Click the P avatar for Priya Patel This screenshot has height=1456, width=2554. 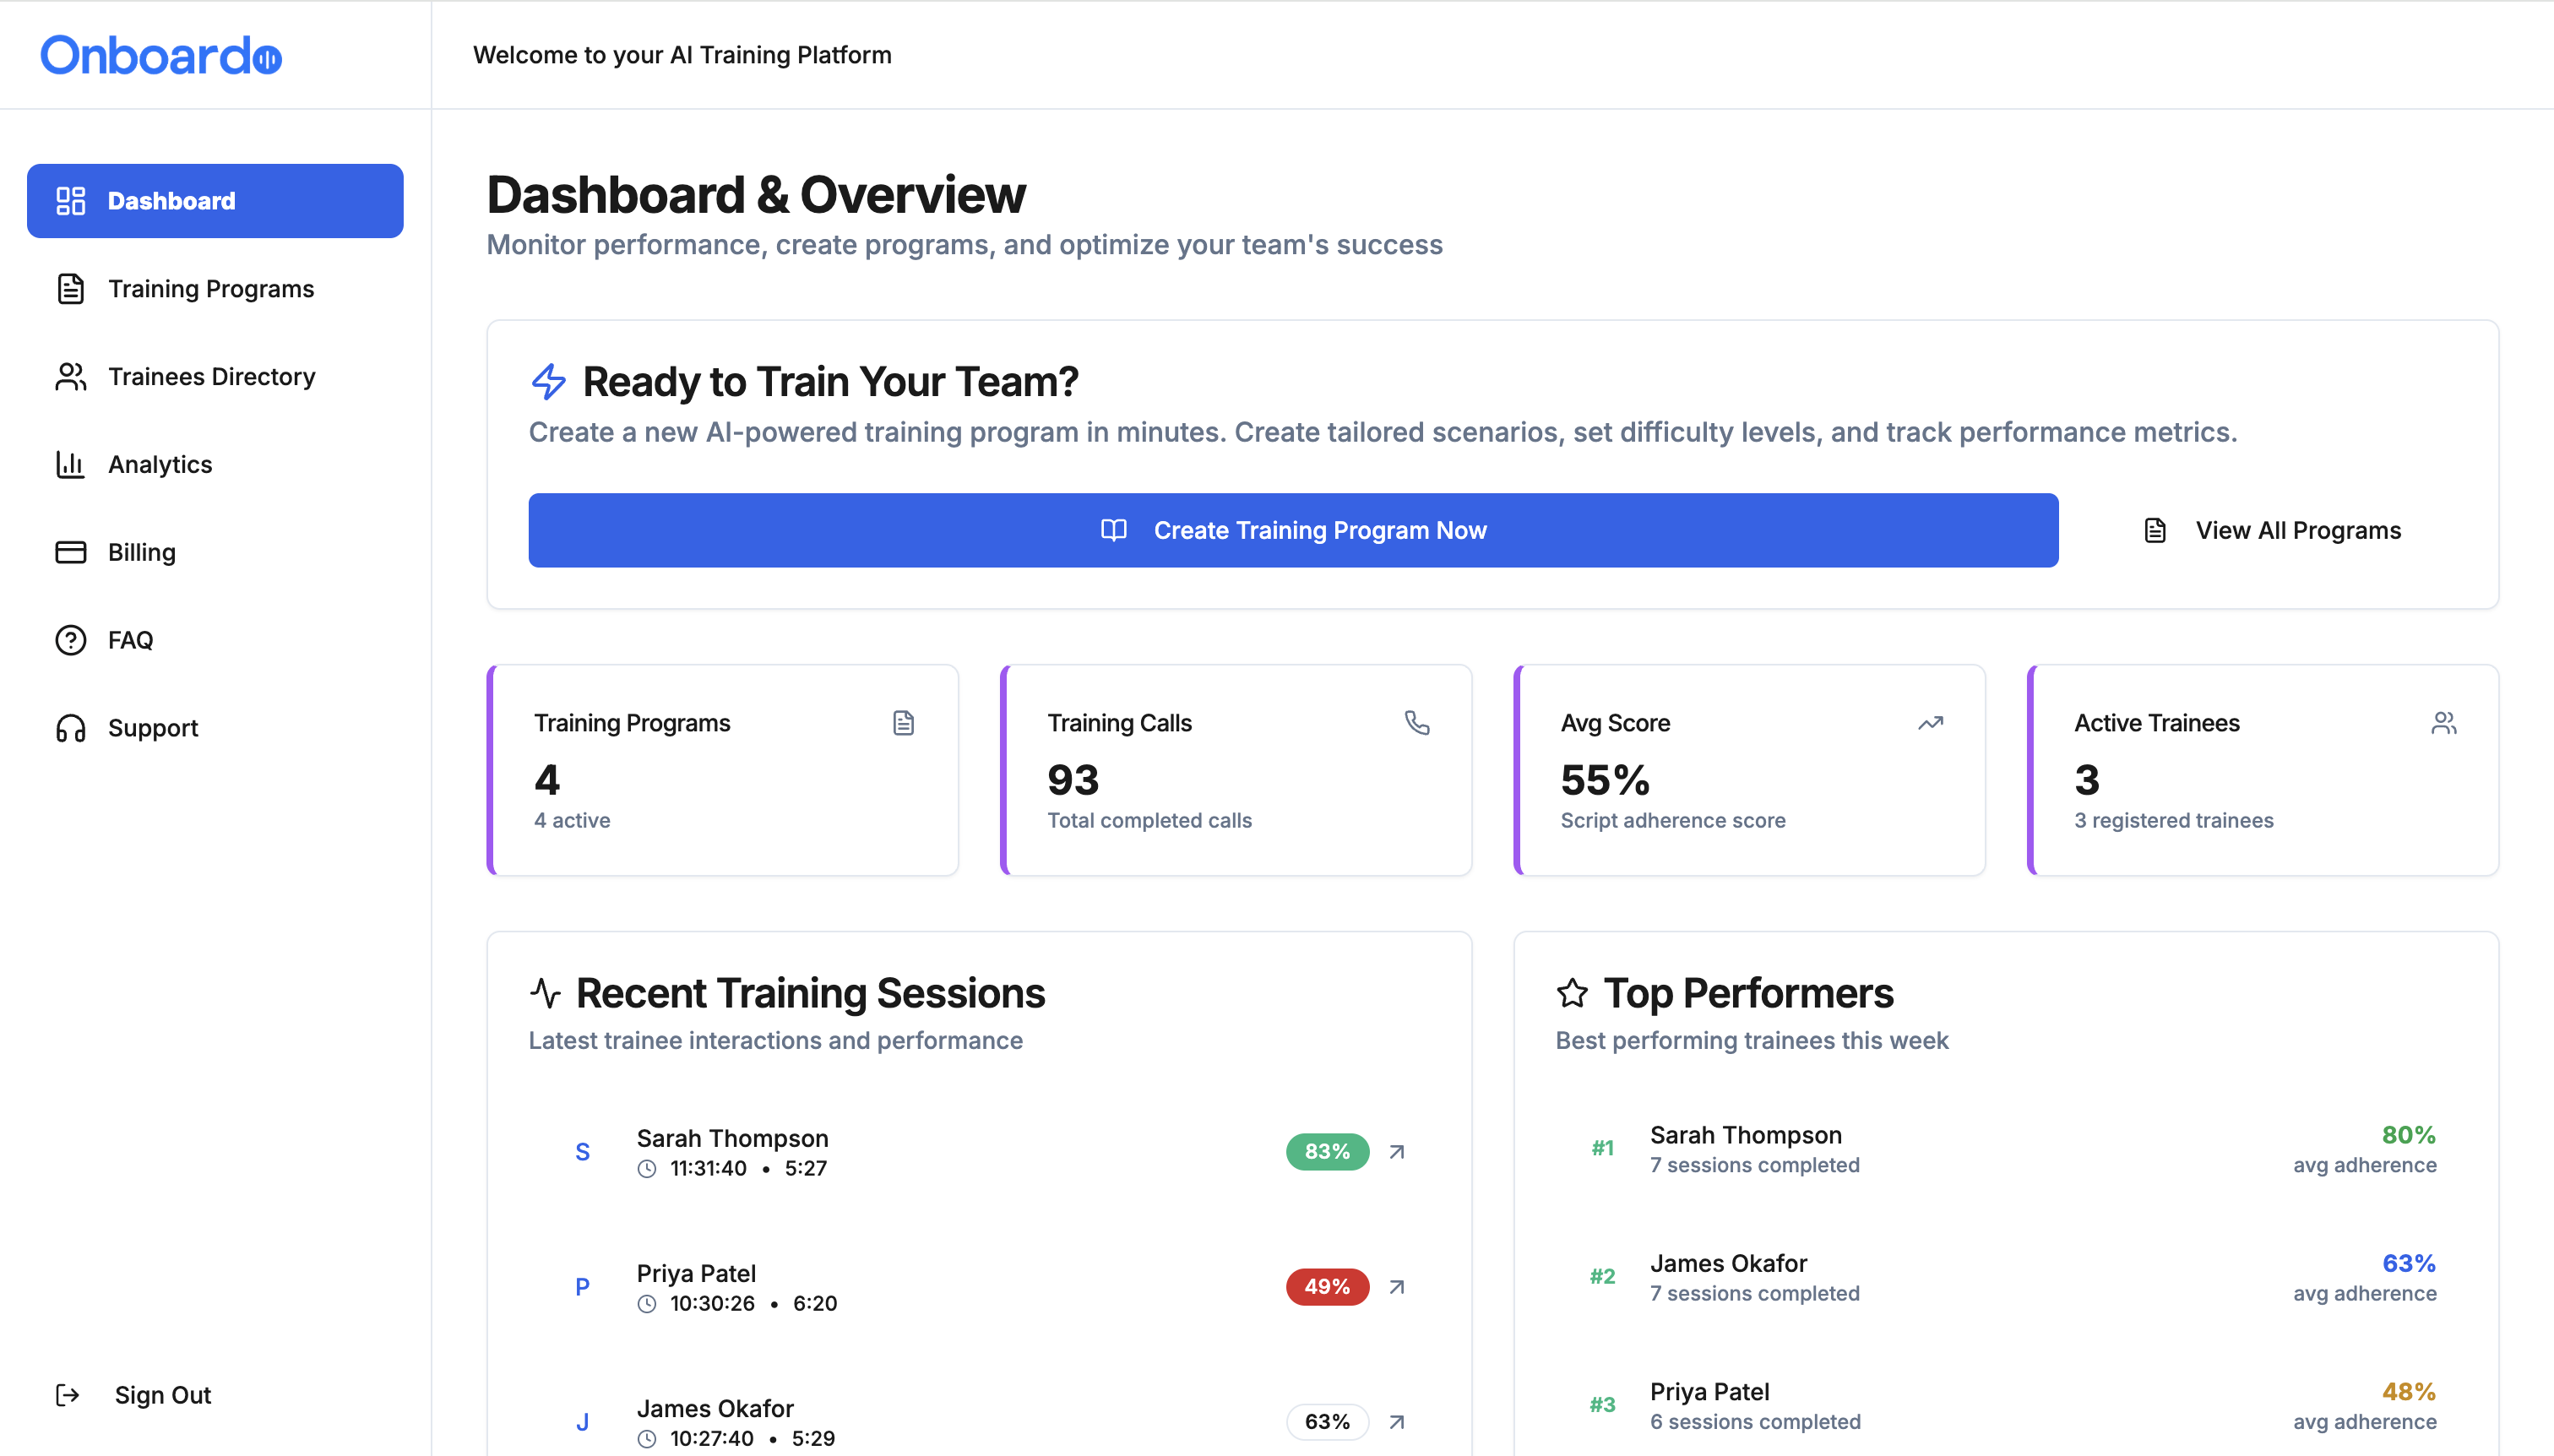coord(582,1287)
